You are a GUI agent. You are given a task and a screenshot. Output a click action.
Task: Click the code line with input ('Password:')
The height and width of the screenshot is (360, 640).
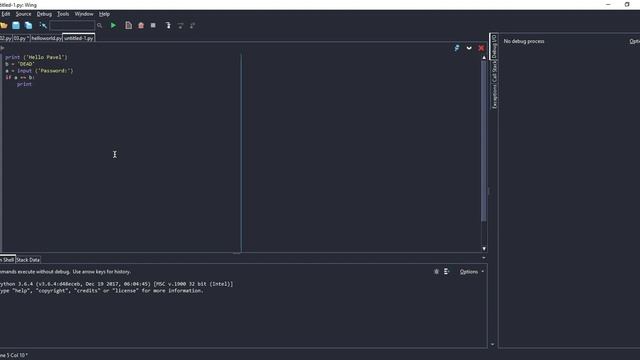click(x=39, y=71)
